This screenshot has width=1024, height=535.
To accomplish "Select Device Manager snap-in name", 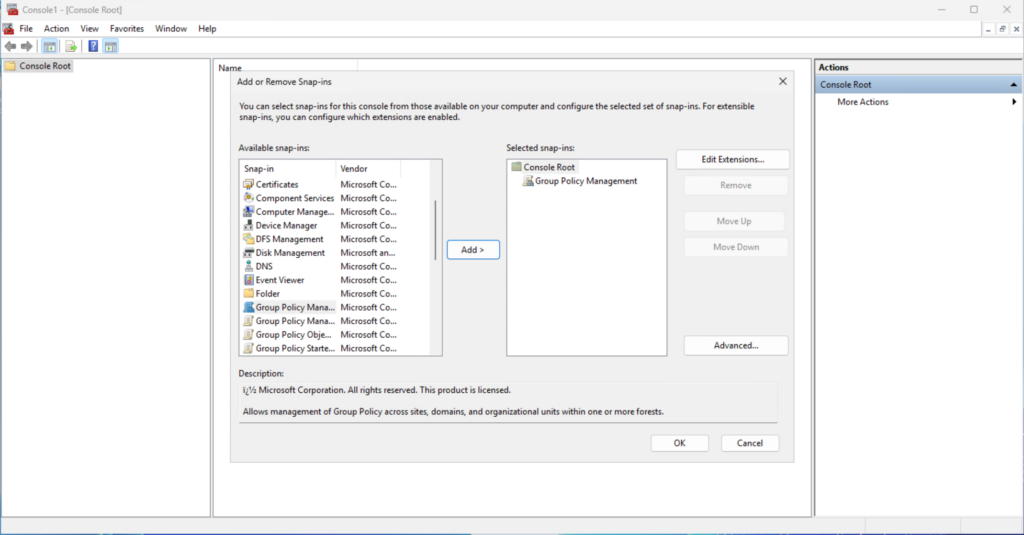I will click(286, 225).
